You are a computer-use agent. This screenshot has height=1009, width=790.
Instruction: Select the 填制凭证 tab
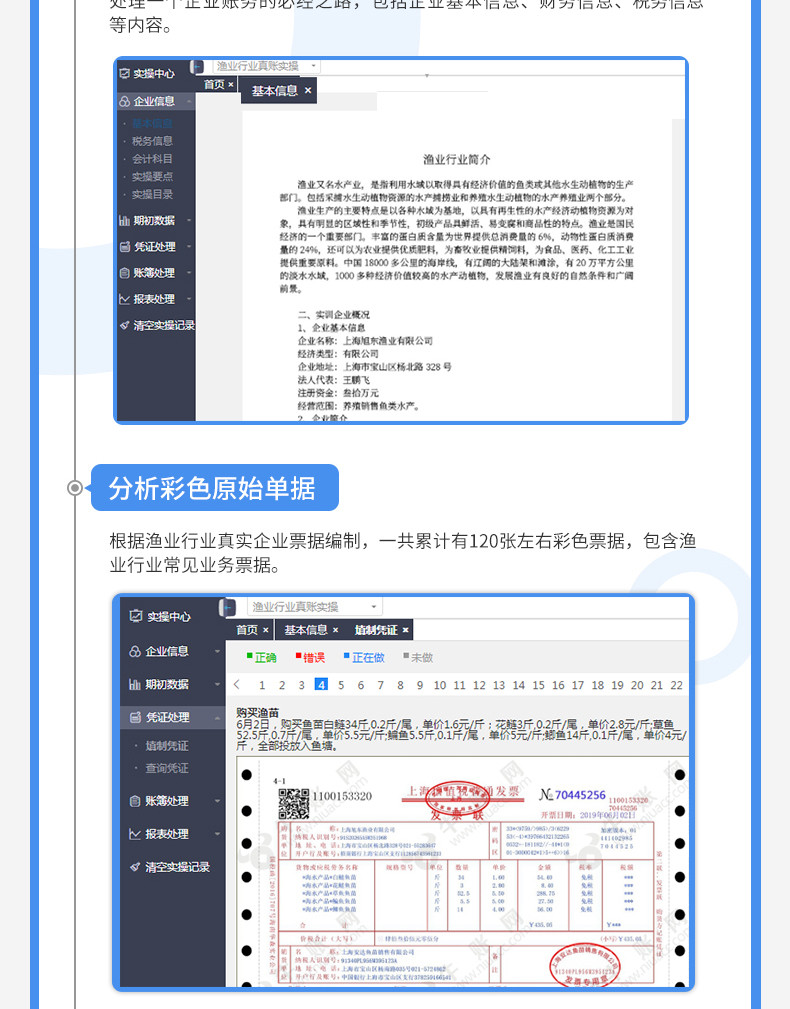click(x=376, y=630)
